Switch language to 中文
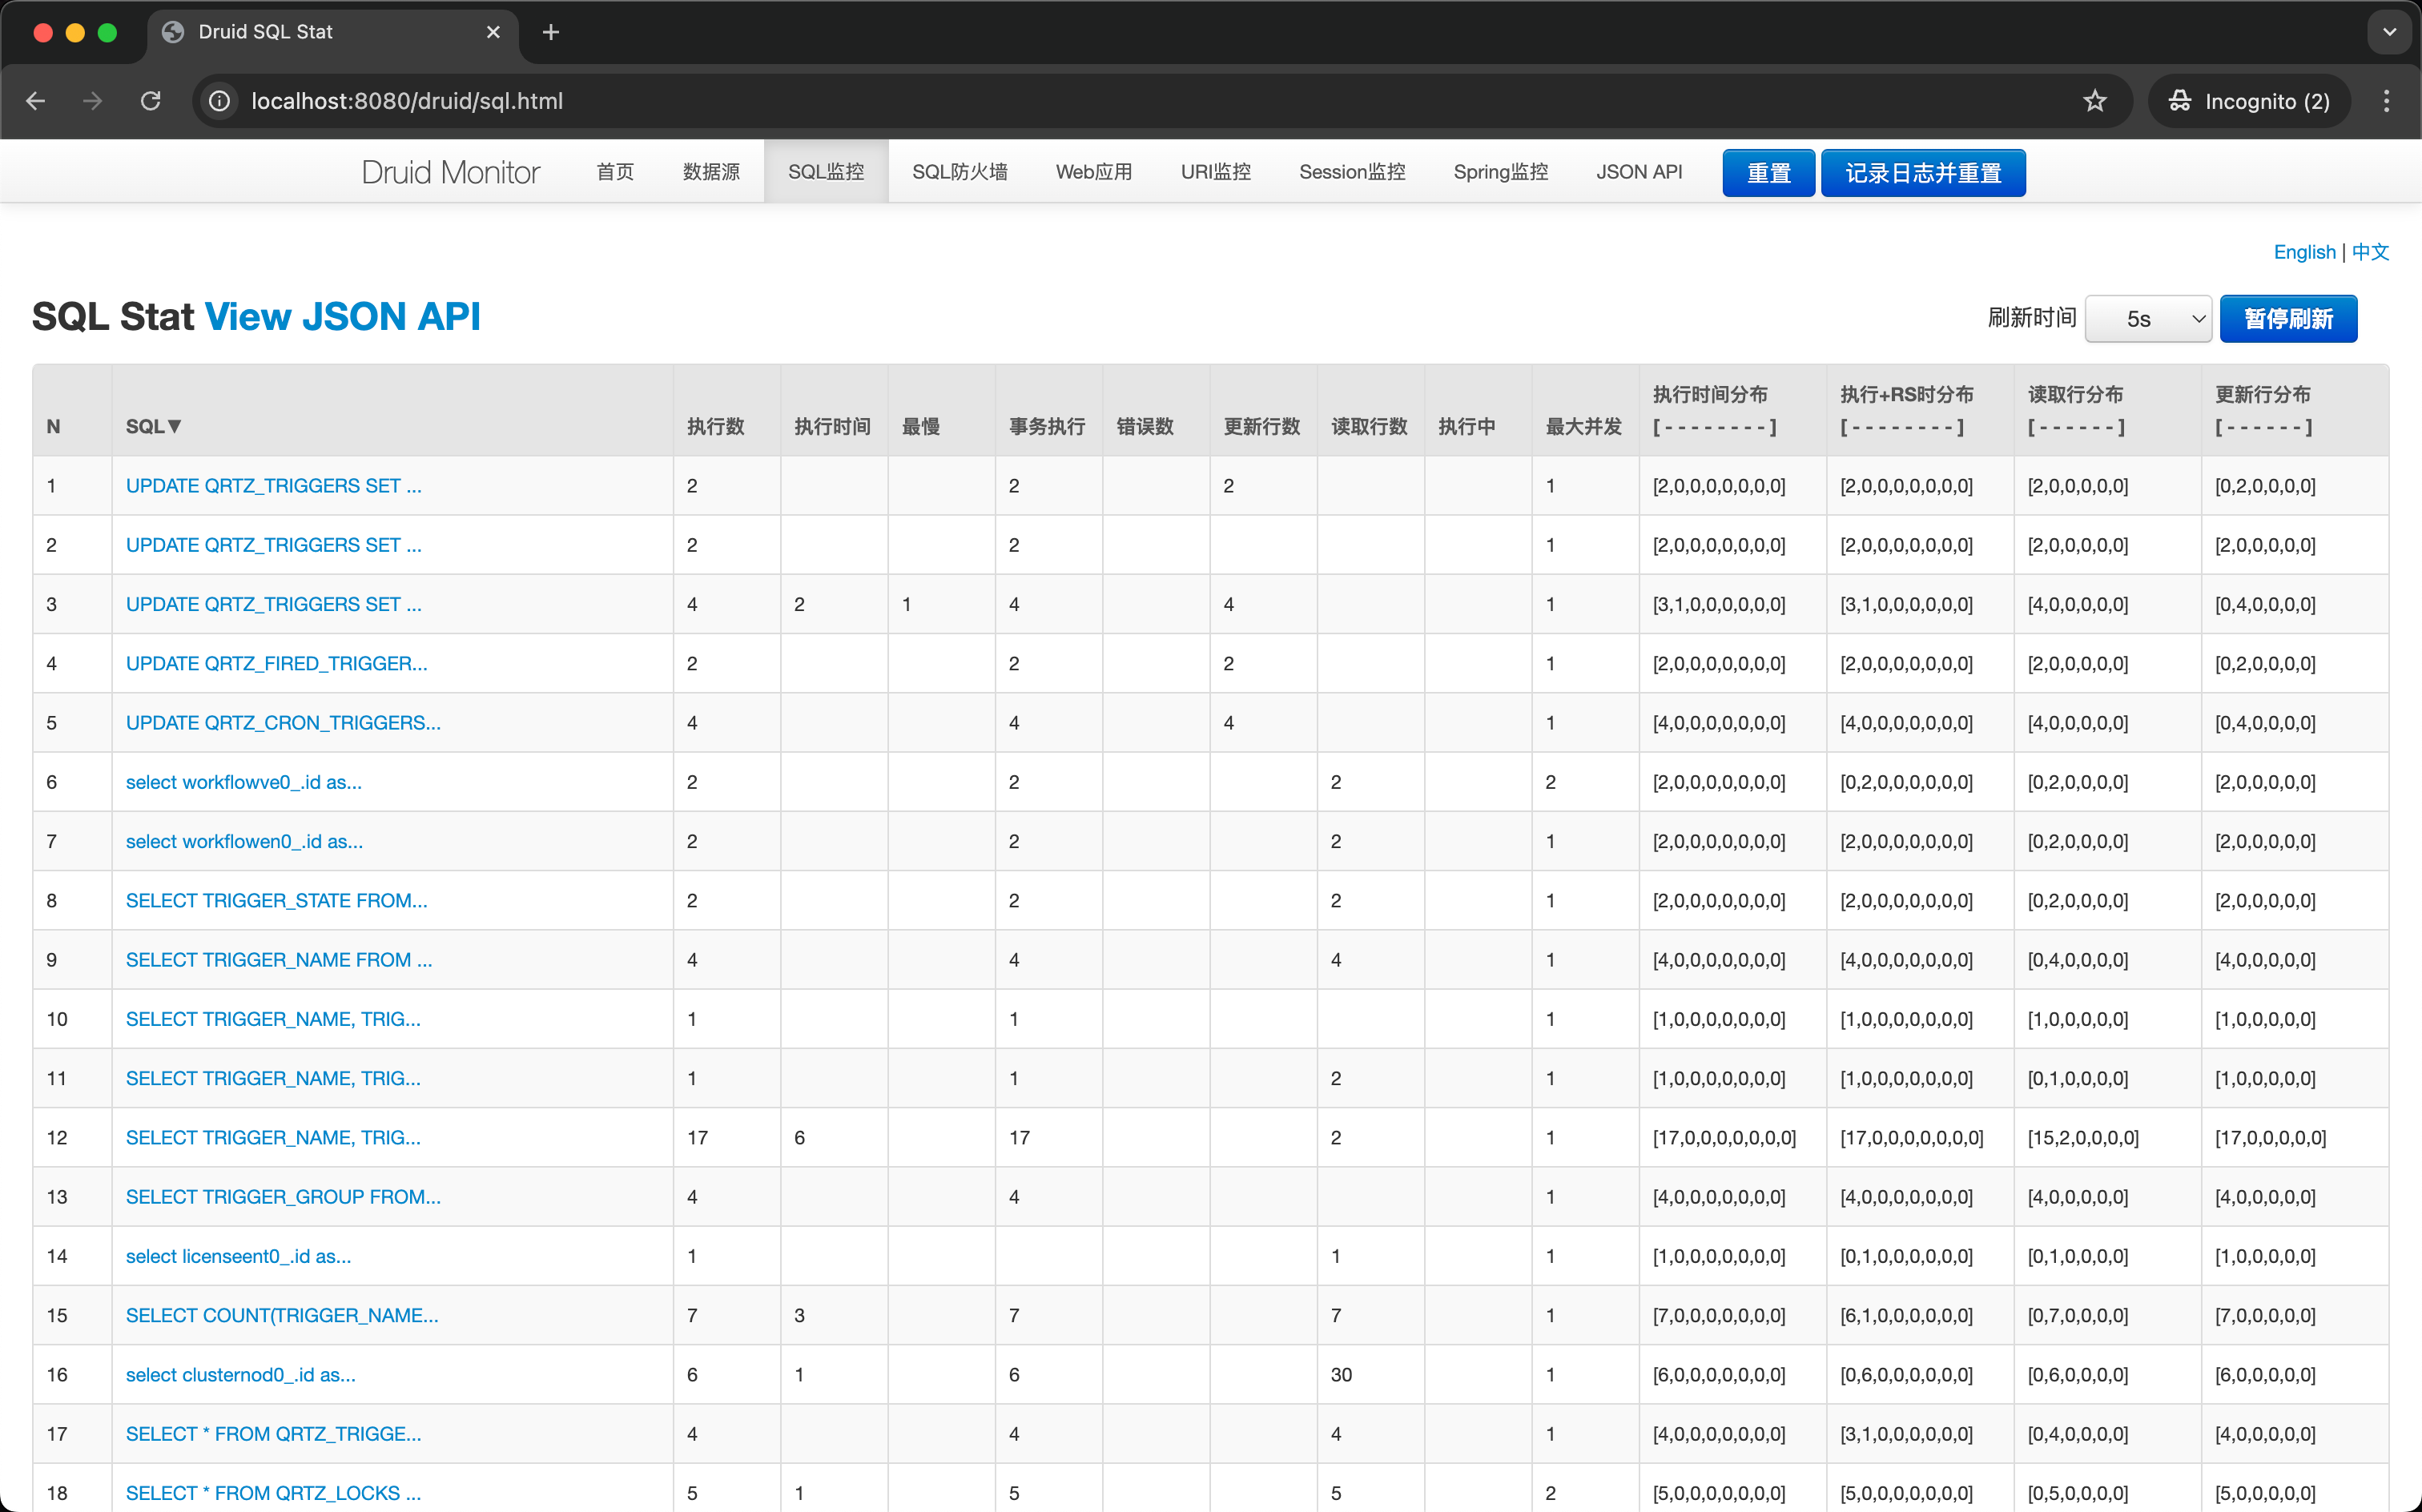This screenshot has height=1512, width=2422. point(2370,252)
